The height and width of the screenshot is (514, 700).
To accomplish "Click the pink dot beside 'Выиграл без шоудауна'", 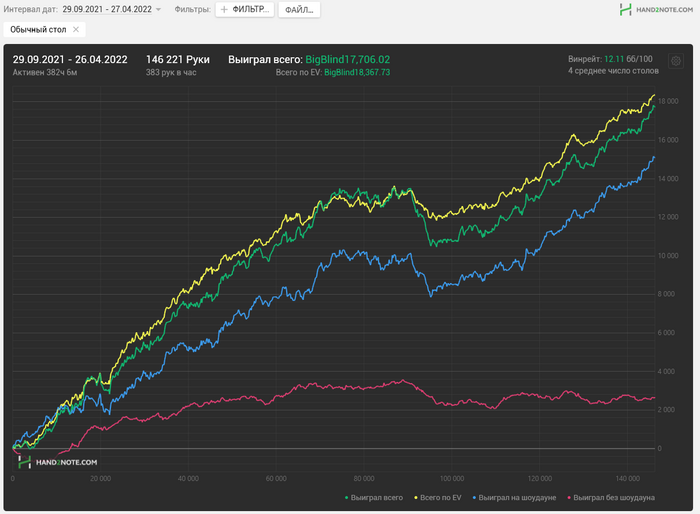I will [x=569, y=497].
